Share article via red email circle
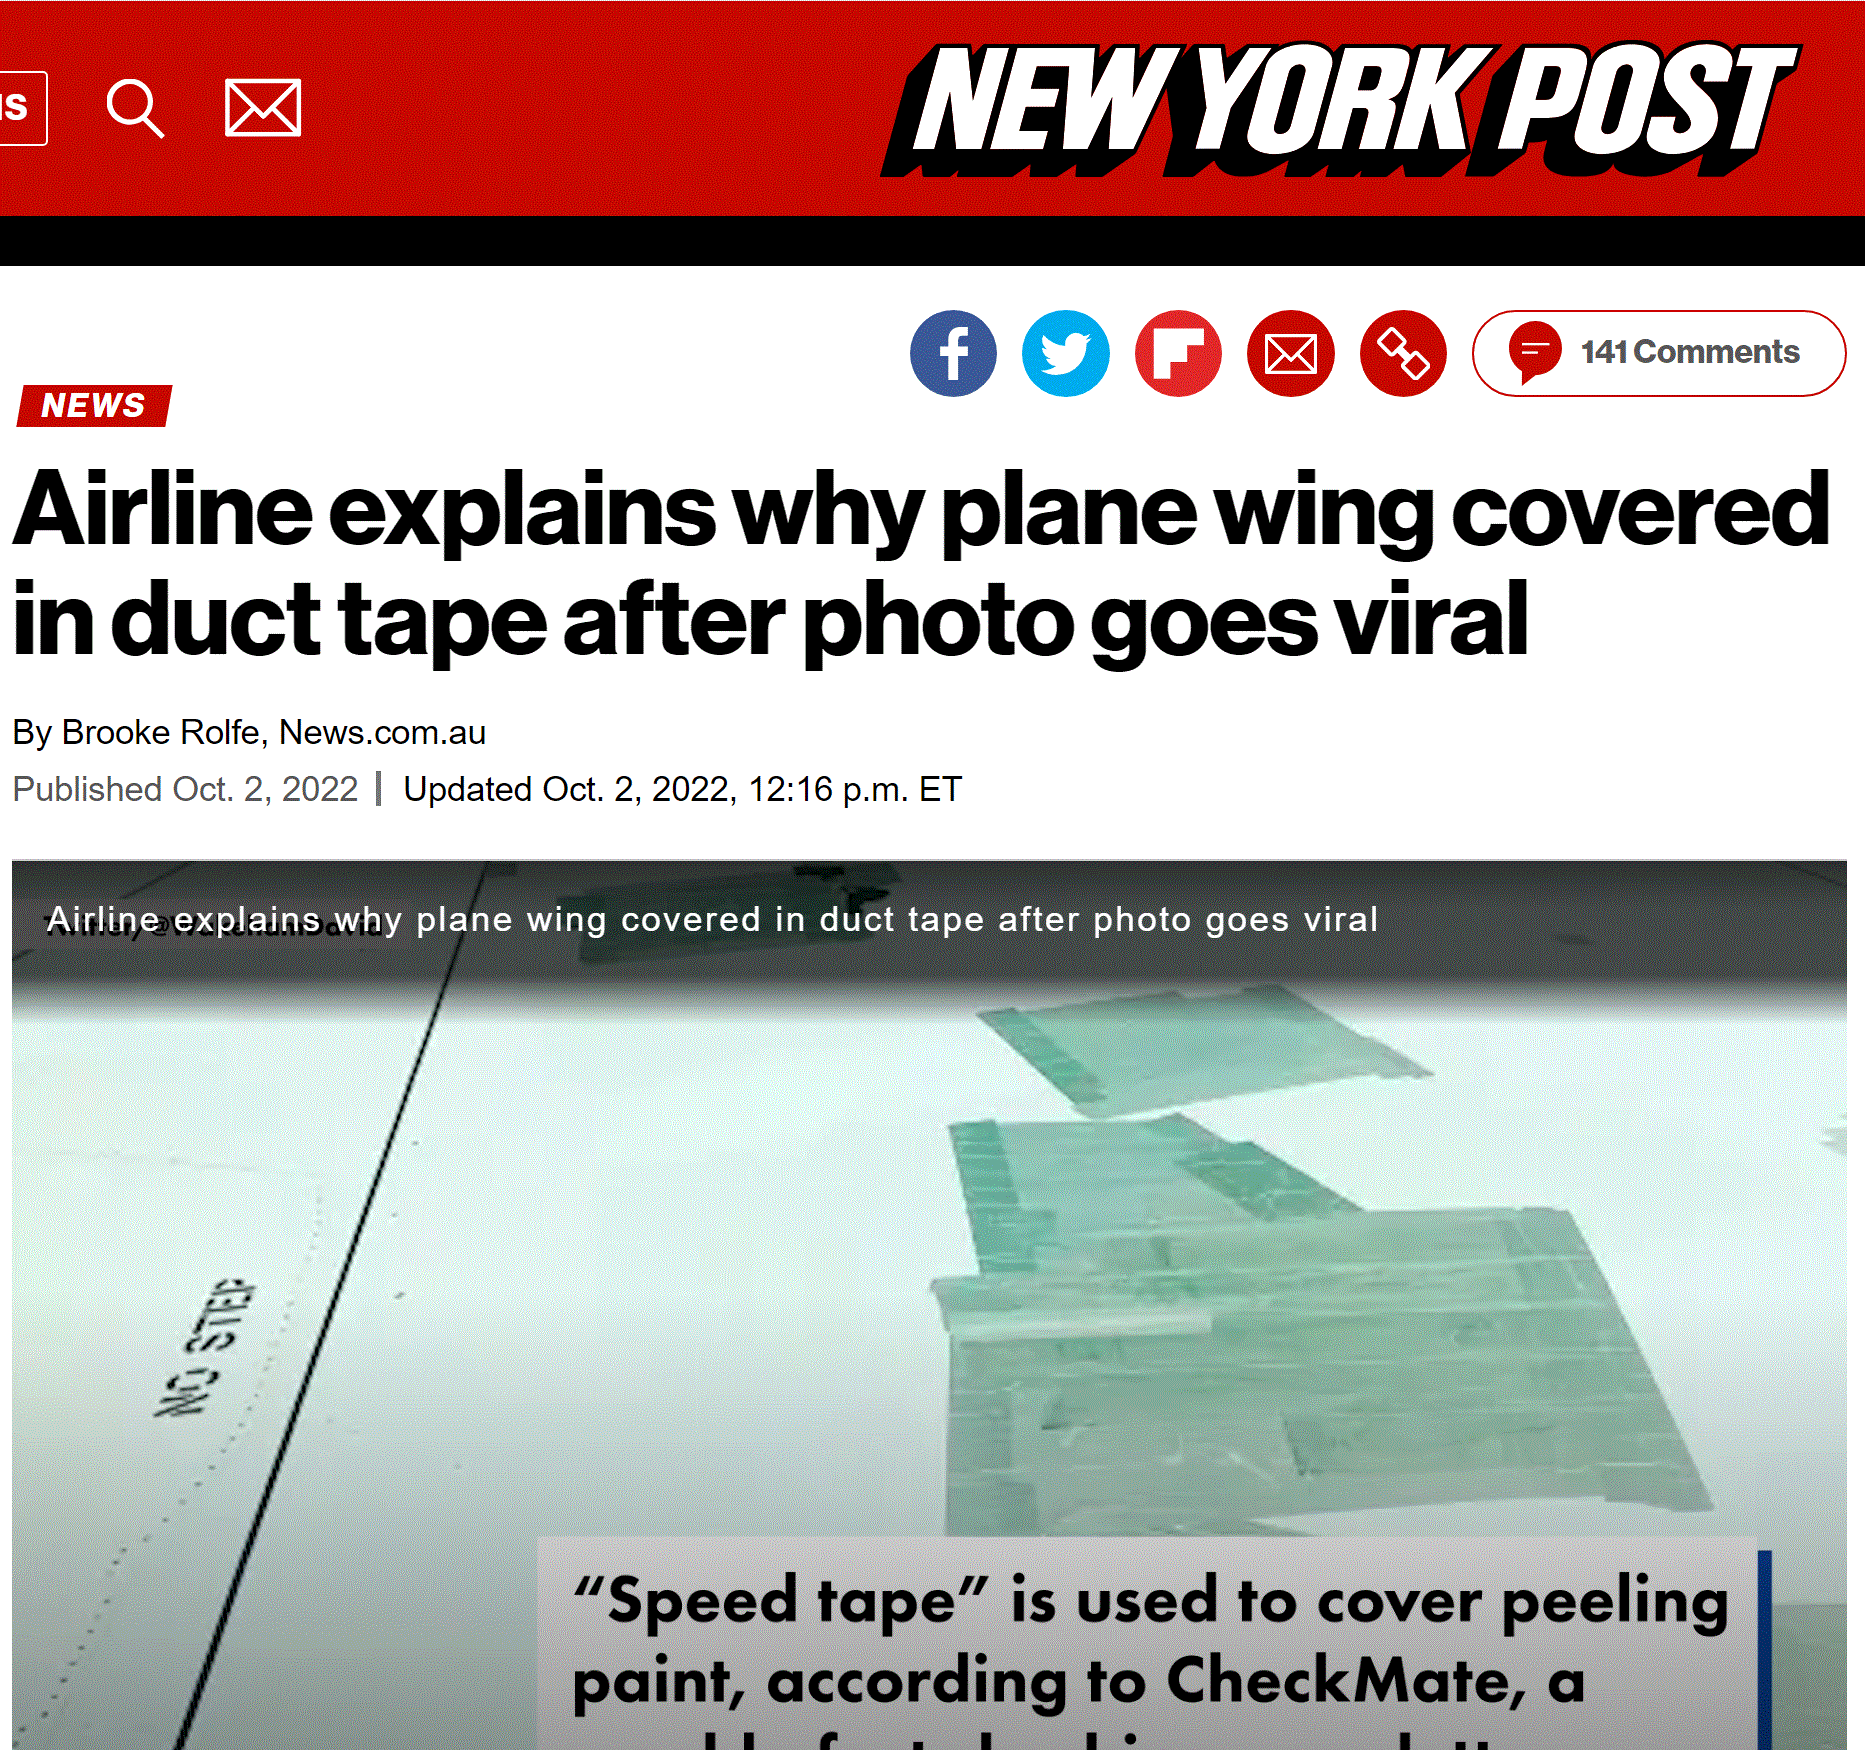 [x=1291, y=353]
